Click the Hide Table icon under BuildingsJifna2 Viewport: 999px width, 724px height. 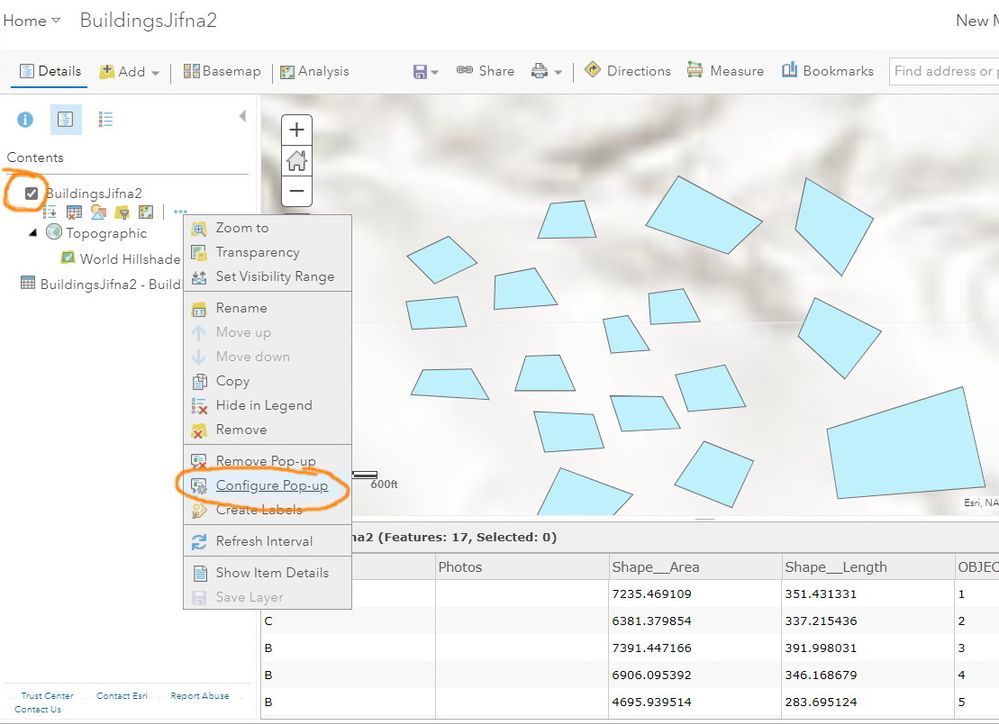coord(74,212)
